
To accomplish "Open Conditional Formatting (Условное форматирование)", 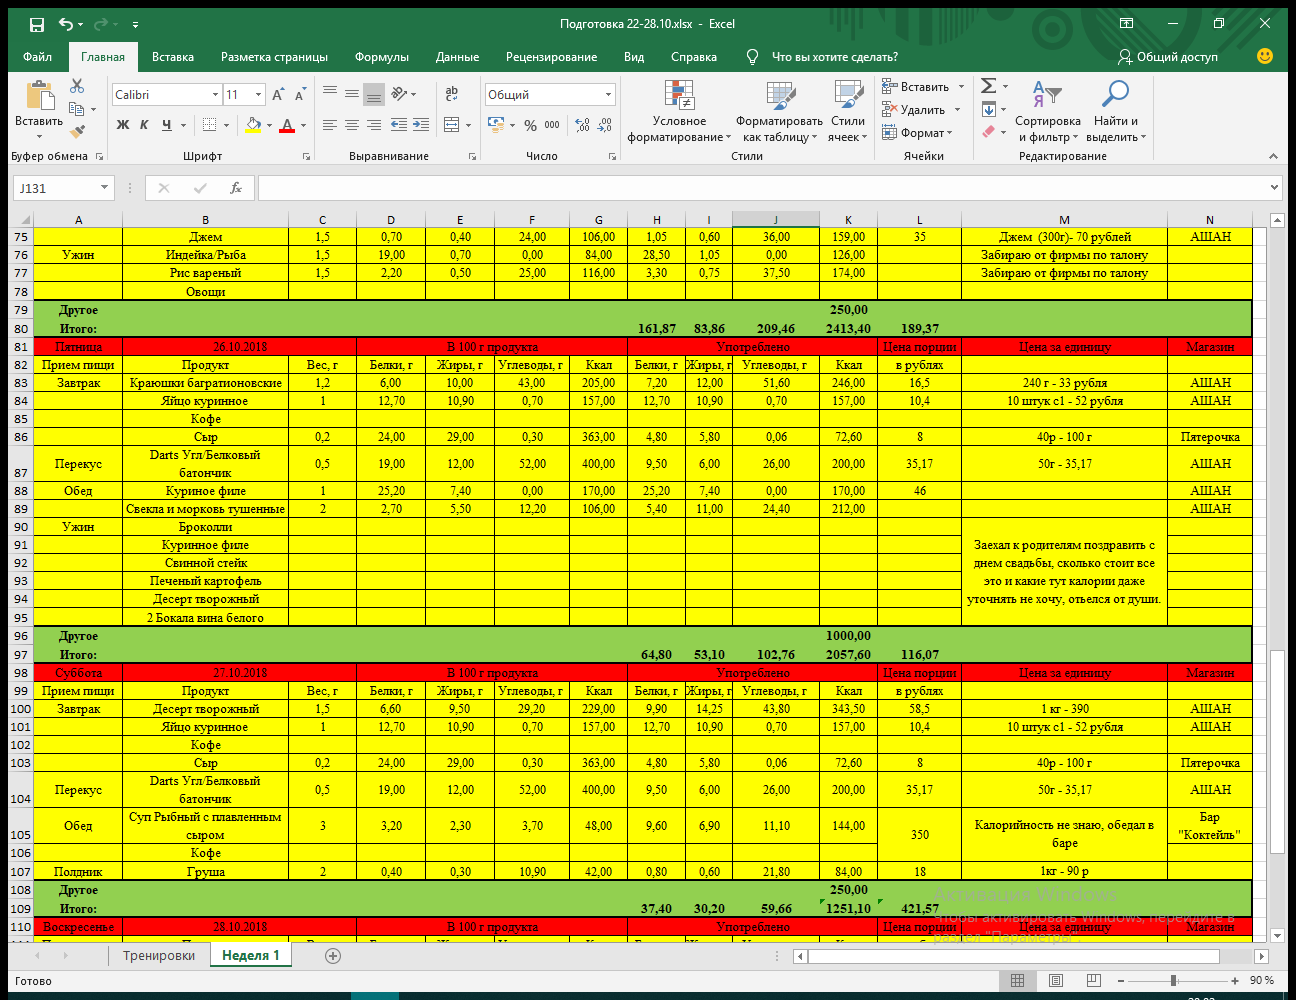I will pyautogui.click(x=679, y=112).
